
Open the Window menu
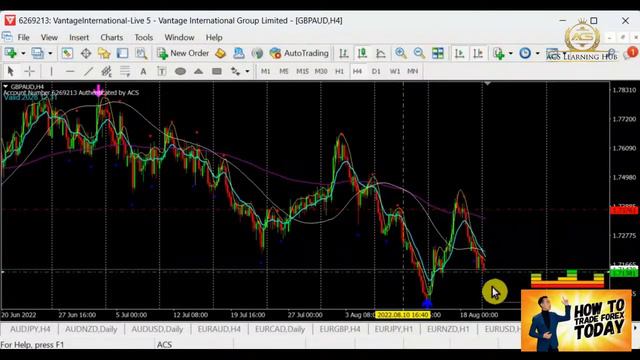pyautogui.click(x=179, y=38)
